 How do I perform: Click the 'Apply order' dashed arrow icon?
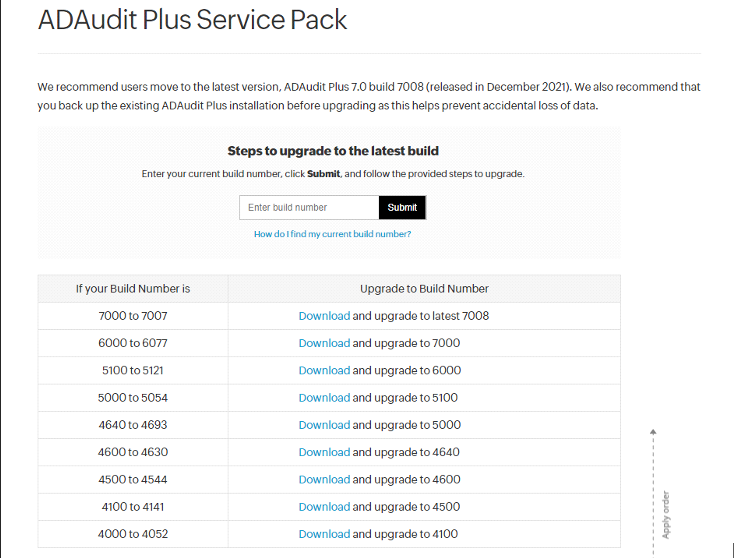coord(653,492)
